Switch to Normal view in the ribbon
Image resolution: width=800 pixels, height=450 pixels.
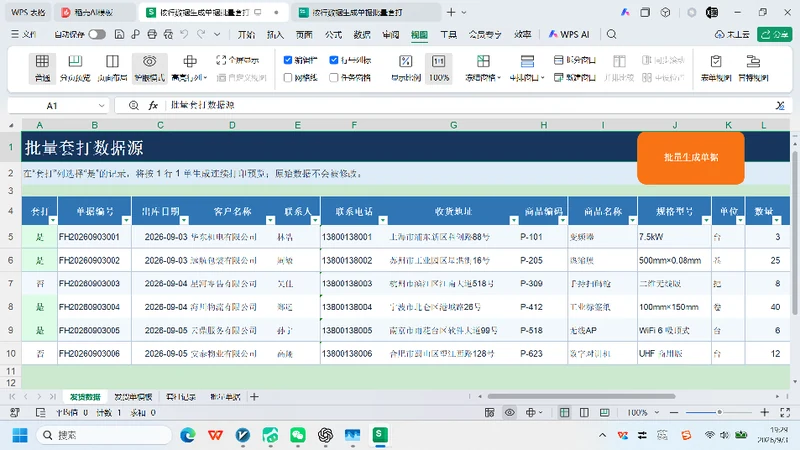42,68
